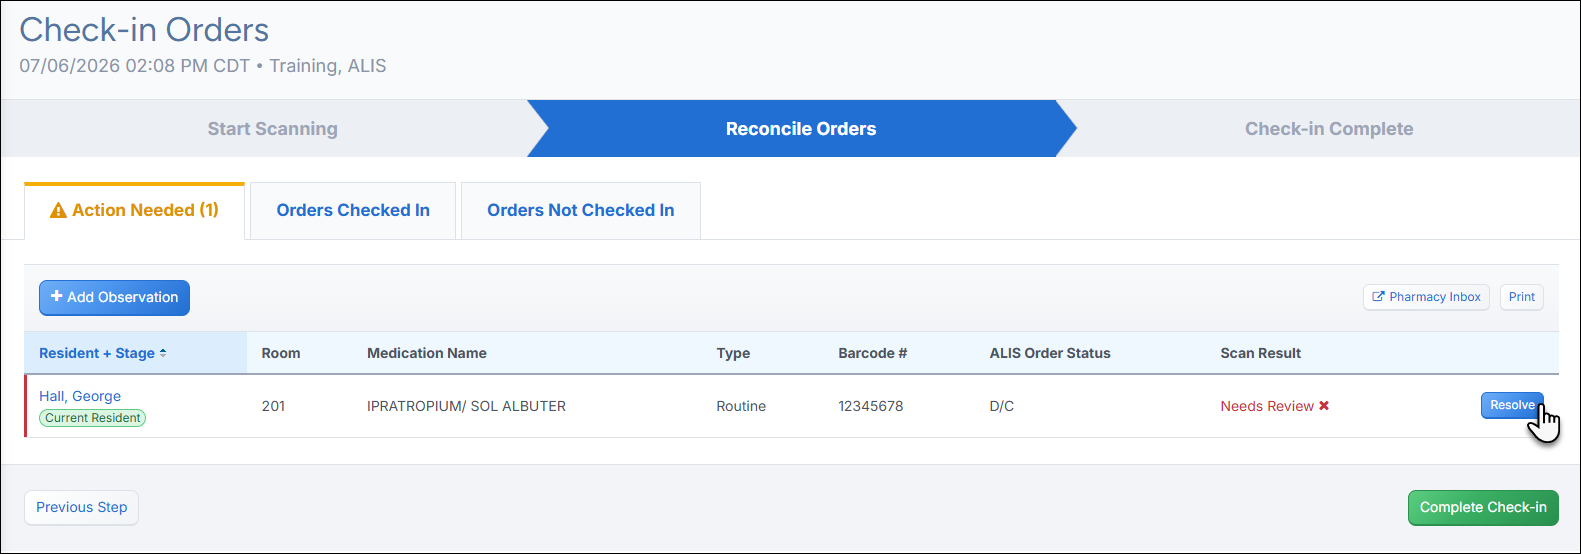The height and width of the screenshot is (554, 1581).
Task: Jump to the Check-in Complete step
Action: click(x=1329, y=128)
